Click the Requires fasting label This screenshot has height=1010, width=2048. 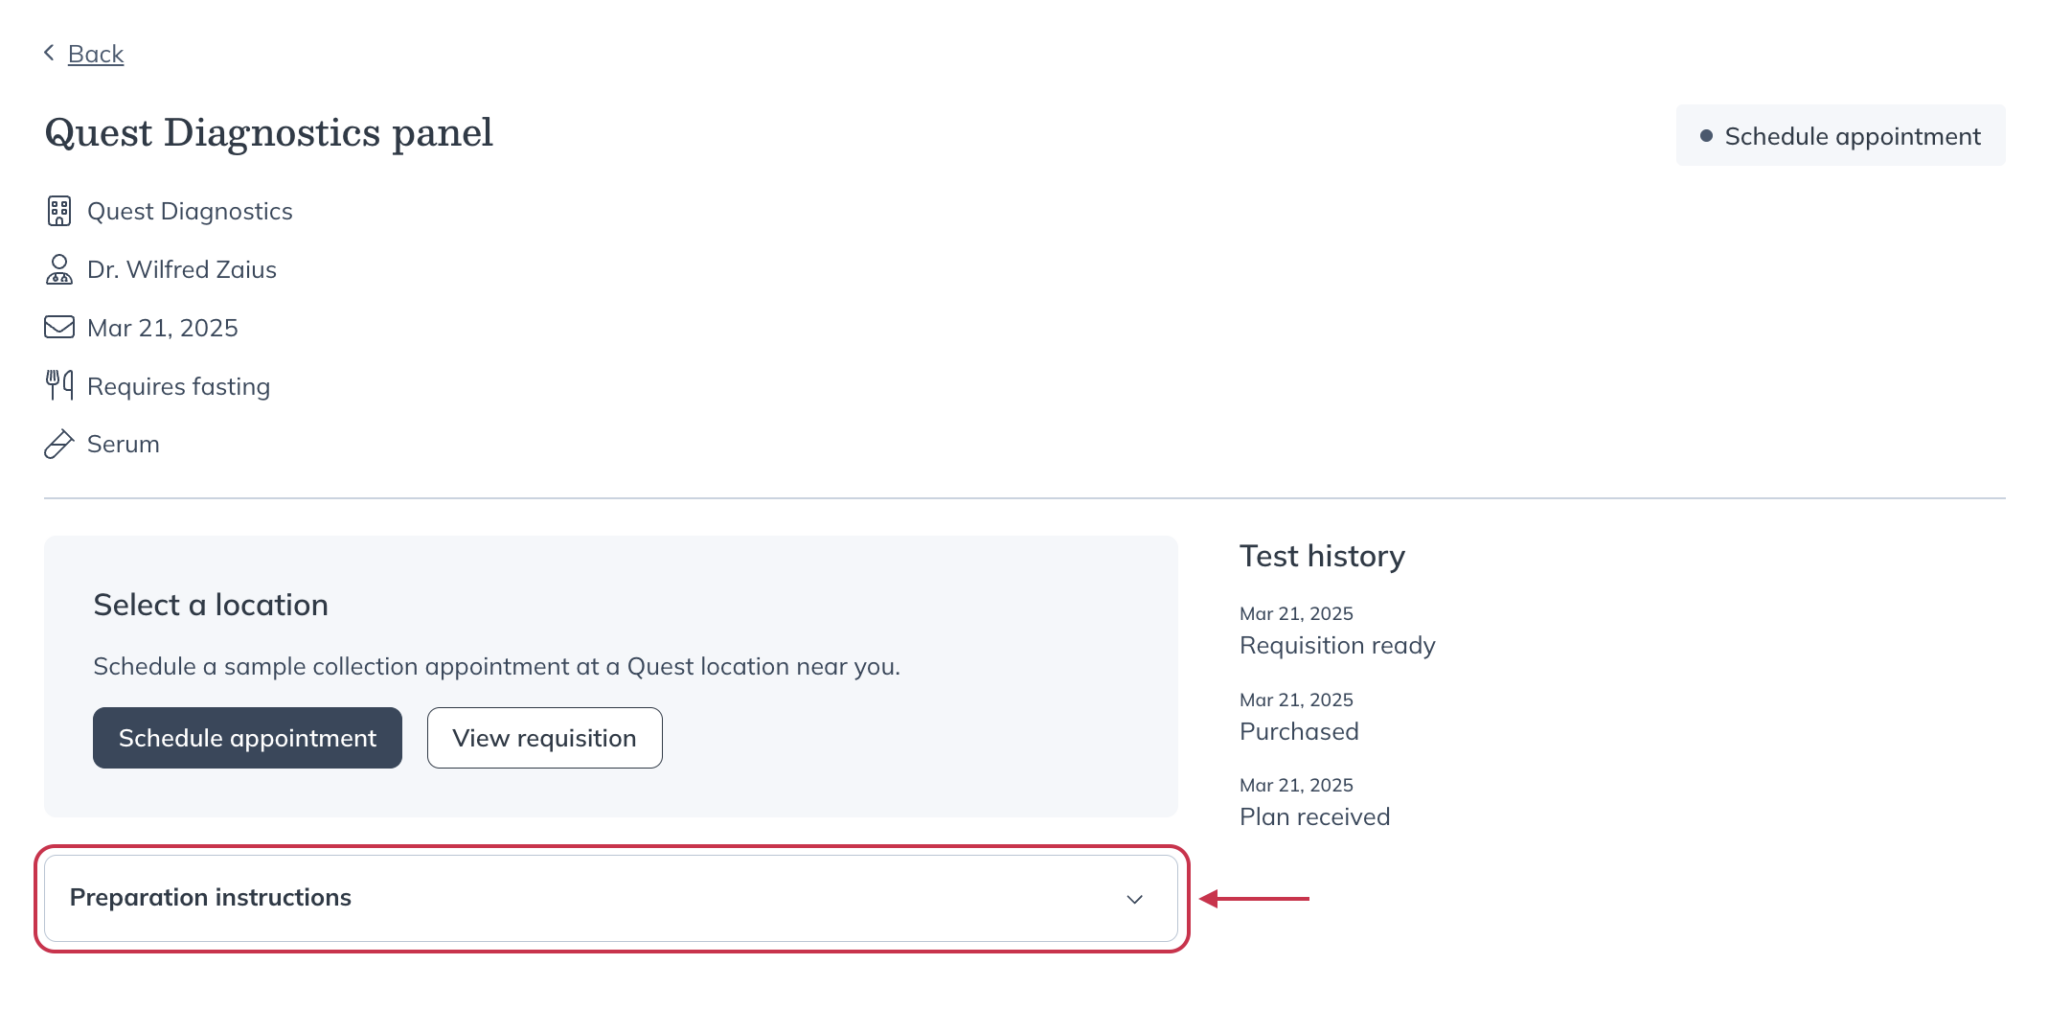[x=178, y=386]
